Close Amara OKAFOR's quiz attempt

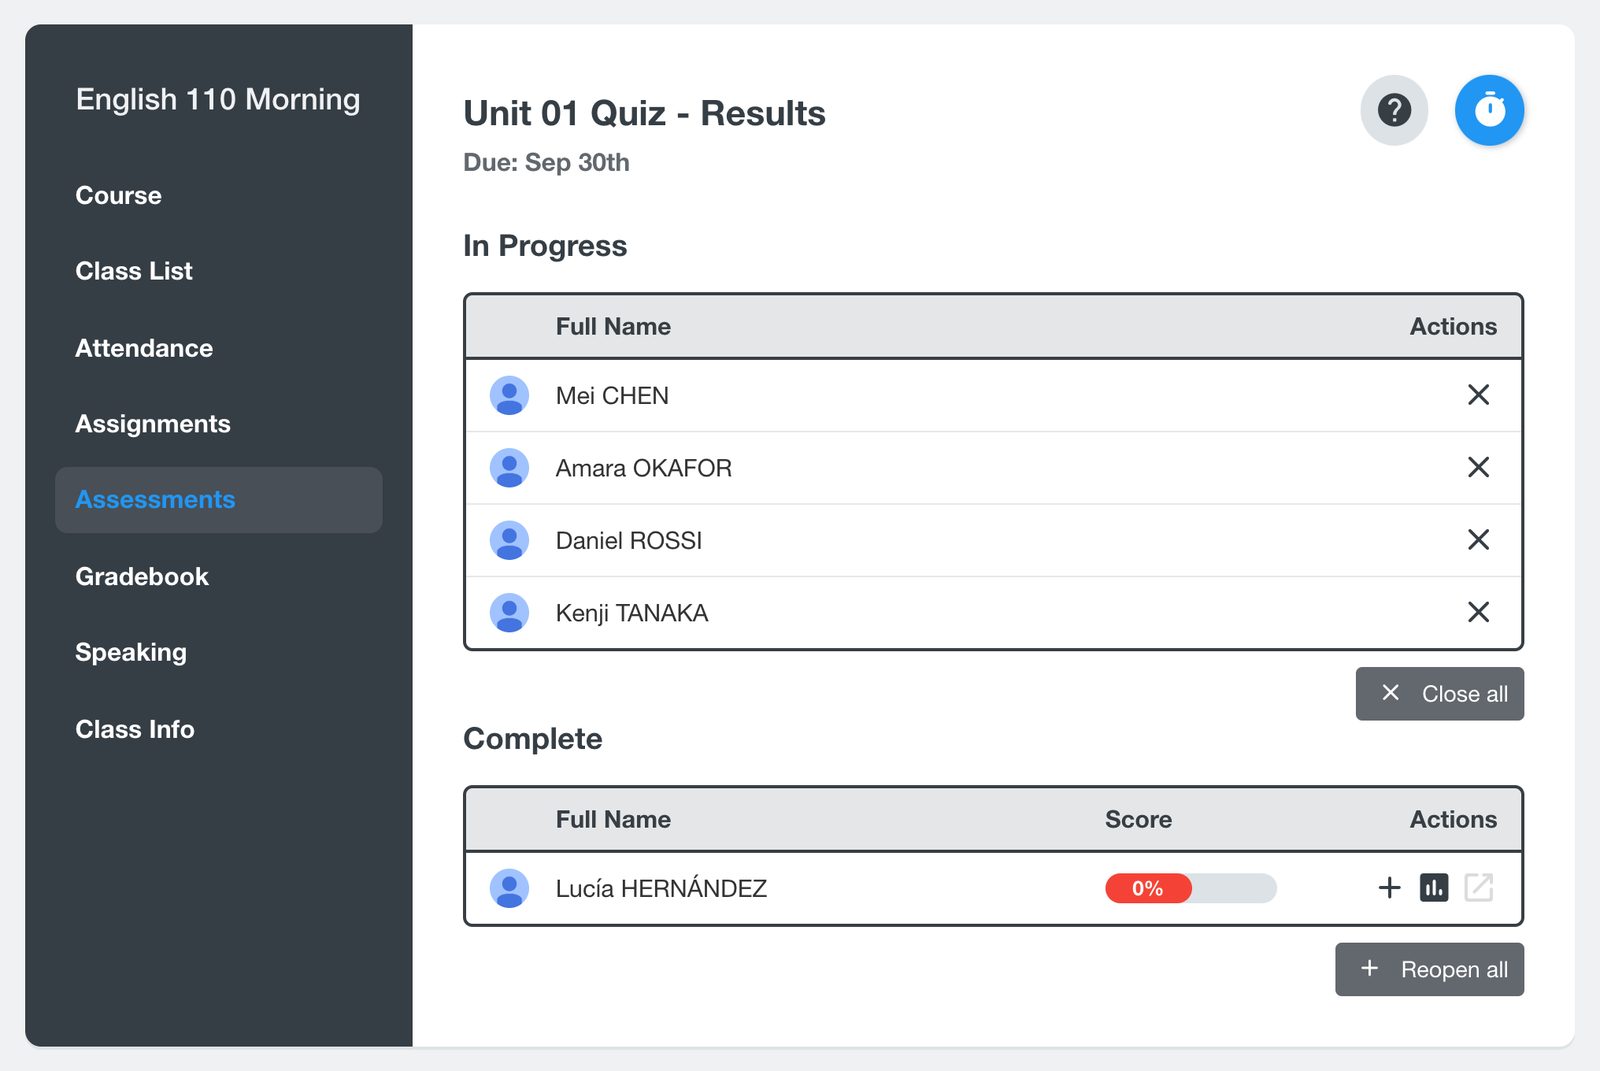1478,467
